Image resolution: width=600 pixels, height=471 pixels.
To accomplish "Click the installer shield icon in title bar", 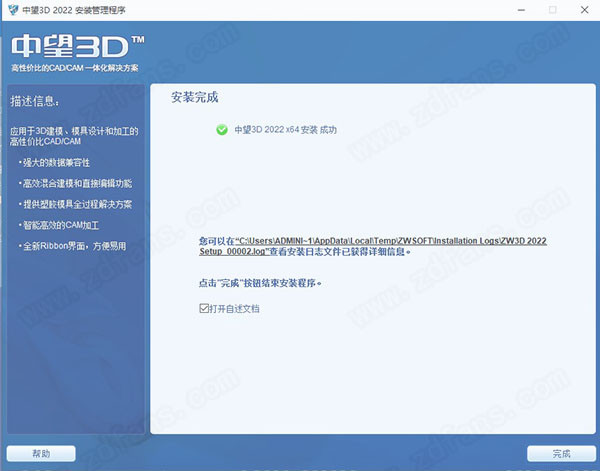I will (13, 10).
